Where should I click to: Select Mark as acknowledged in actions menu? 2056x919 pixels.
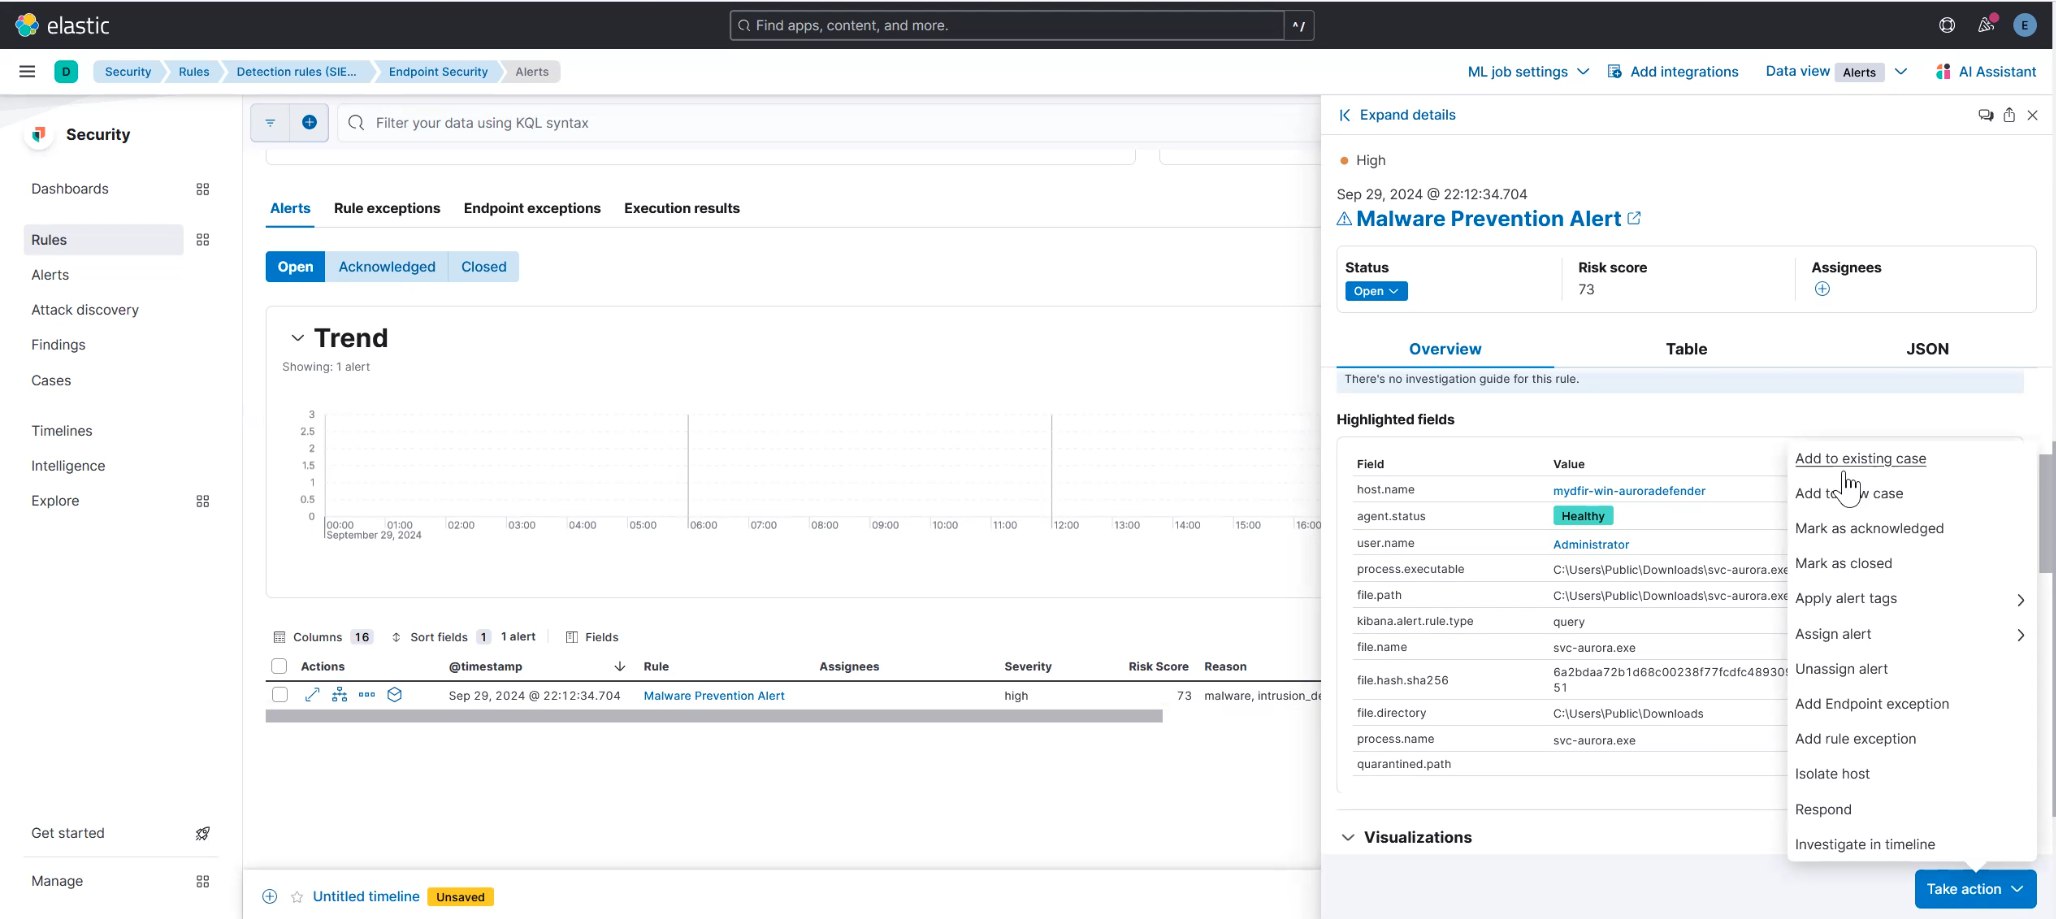[1869, 528]
